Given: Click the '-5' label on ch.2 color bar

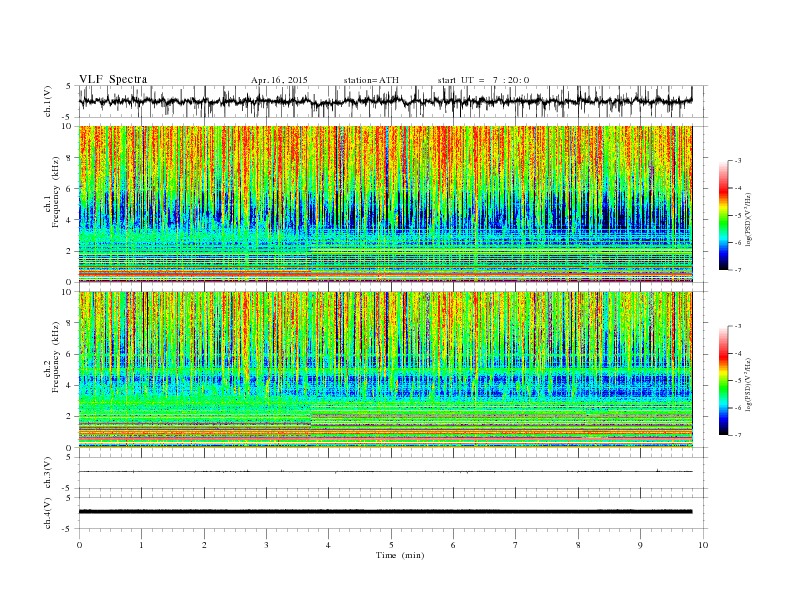Looking at the screenshot, I should 738,381.
